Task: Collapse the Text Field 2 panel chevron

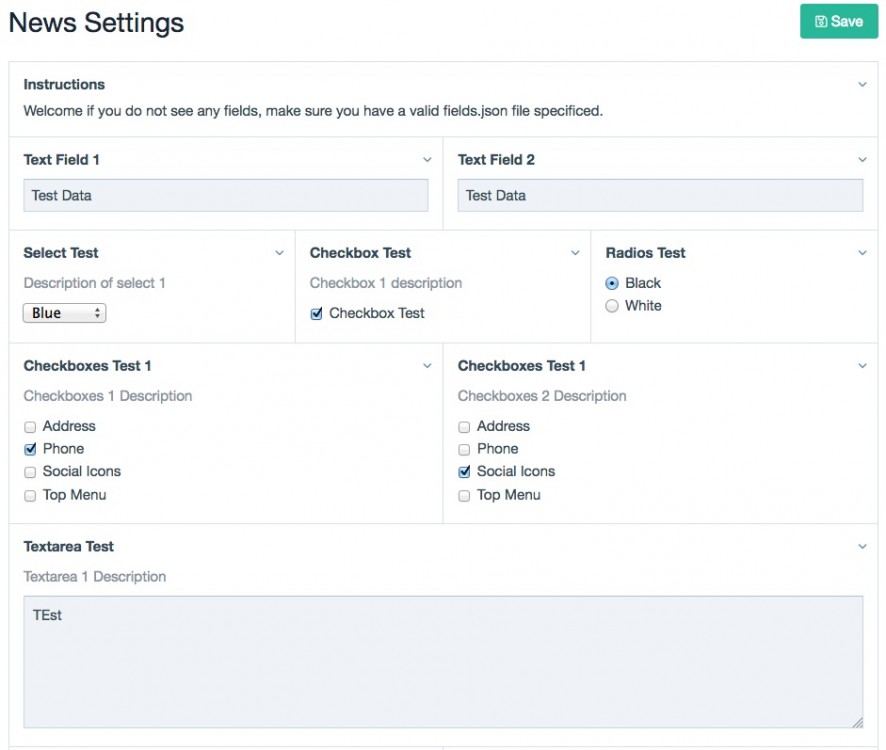Action: click(x=862, y=160)
